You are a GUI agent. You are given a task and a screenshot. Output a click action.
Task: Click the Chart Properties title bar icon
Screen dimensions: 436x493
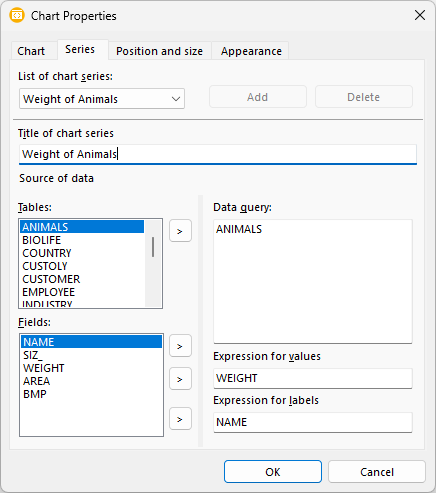17,15
